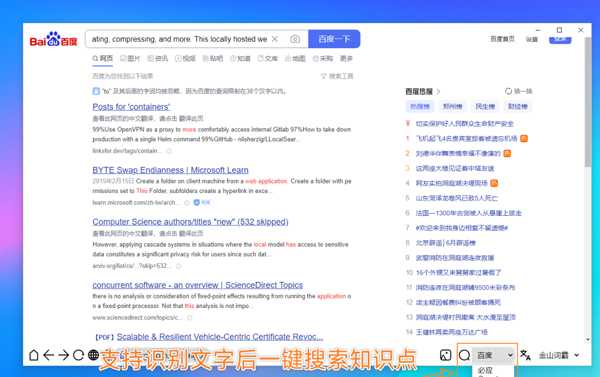The height and width of the screenshot is (377, 600).
Task: Select the 民生榜 hot list tab
Action: [x=485, y=106]
